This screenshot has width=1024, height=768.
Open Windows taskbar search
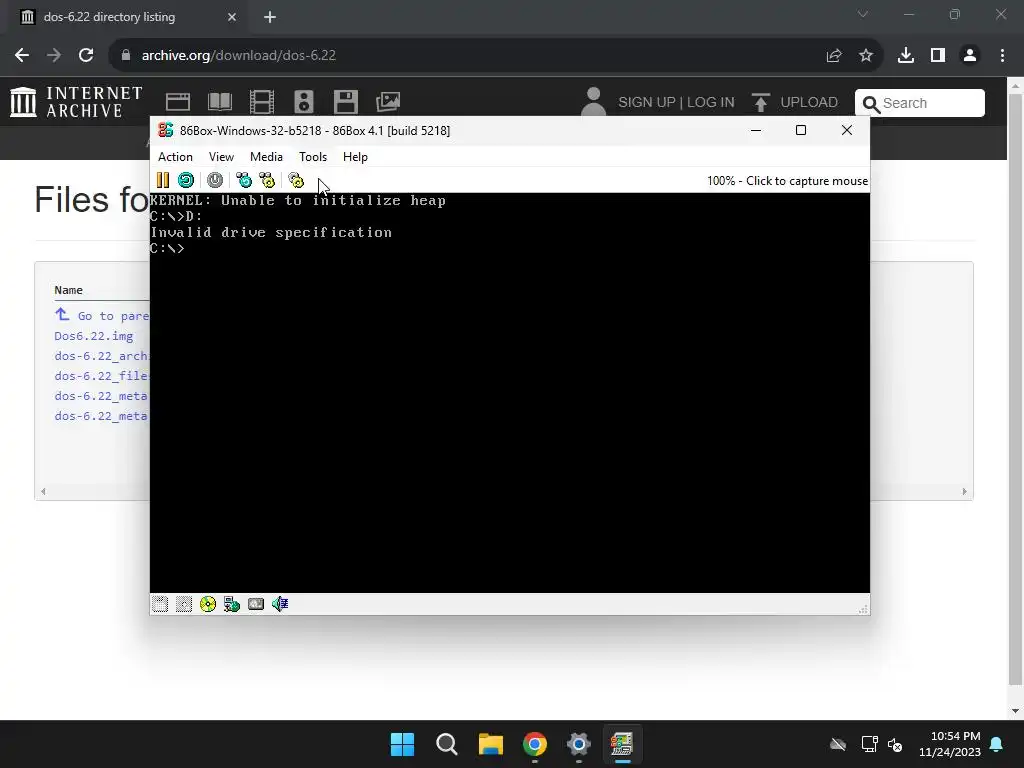pyautogui.click(x=447, y=744)
